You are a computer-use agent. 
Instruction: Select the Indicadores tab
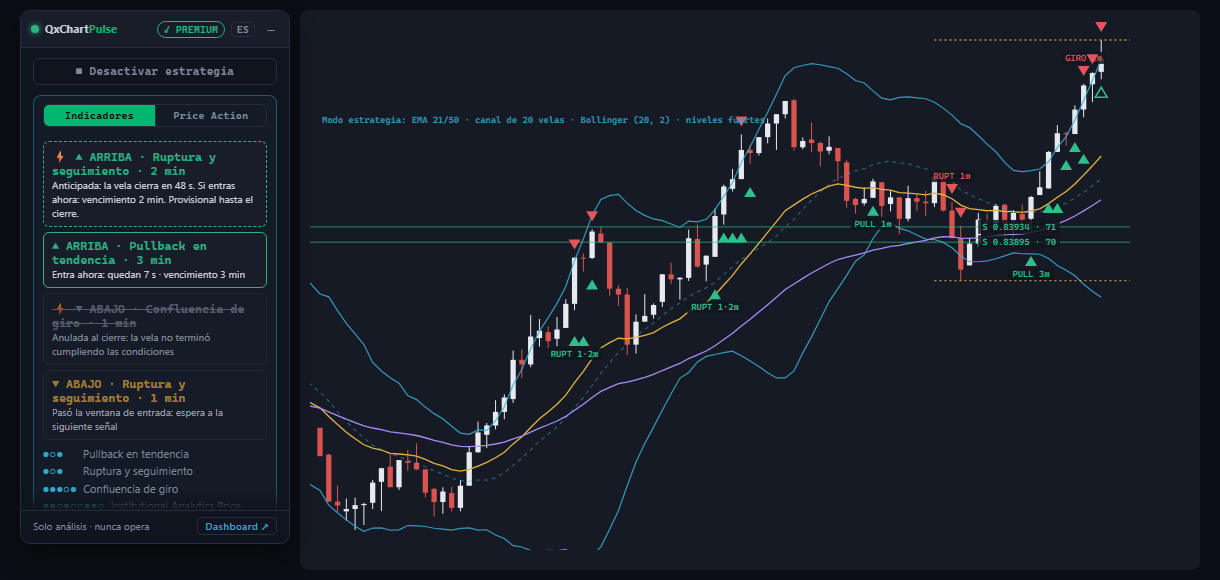[99, 116]
